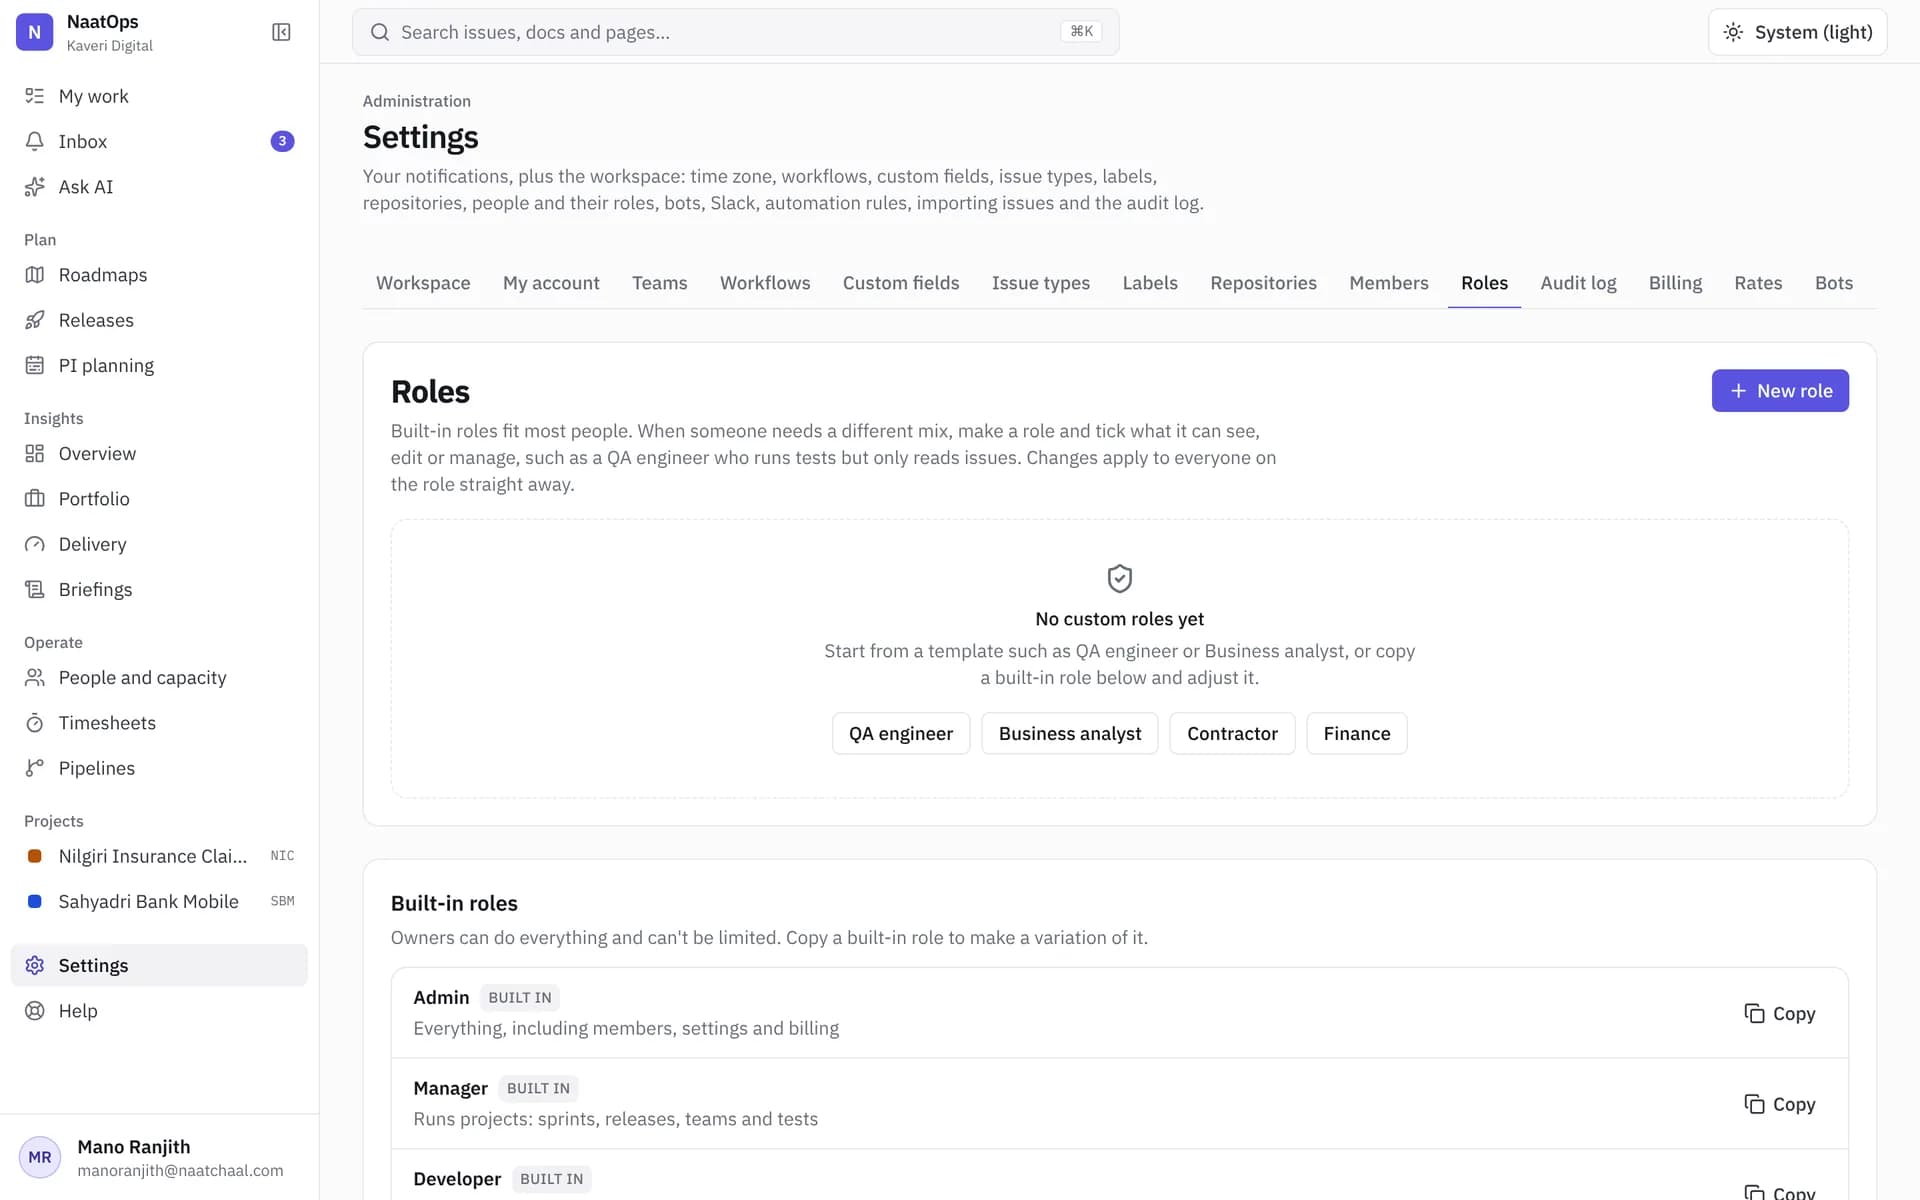The image size is (1920, 1200).
Task: Open Timesheets via the stopwatch icon
Action: pyautogui.click(x=35, y=723)
